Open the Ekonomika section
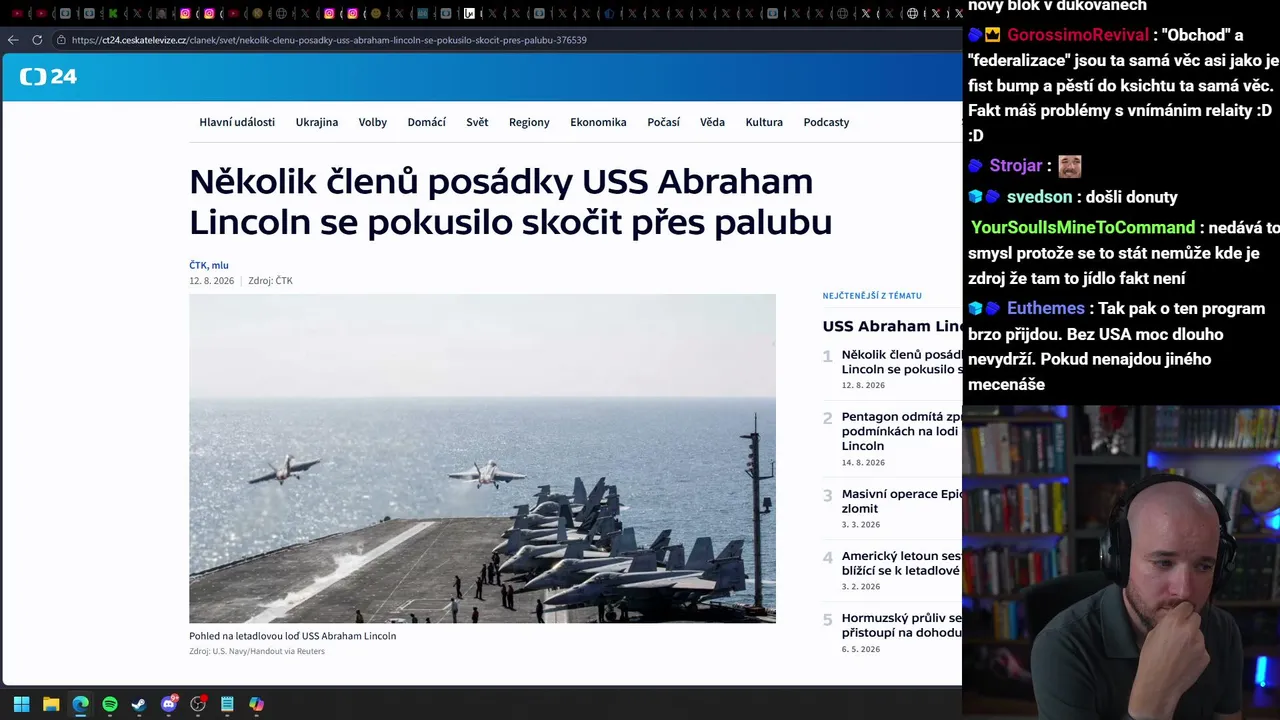The width and height of the screenshot is (1280, 720). [x=598, y=122]
